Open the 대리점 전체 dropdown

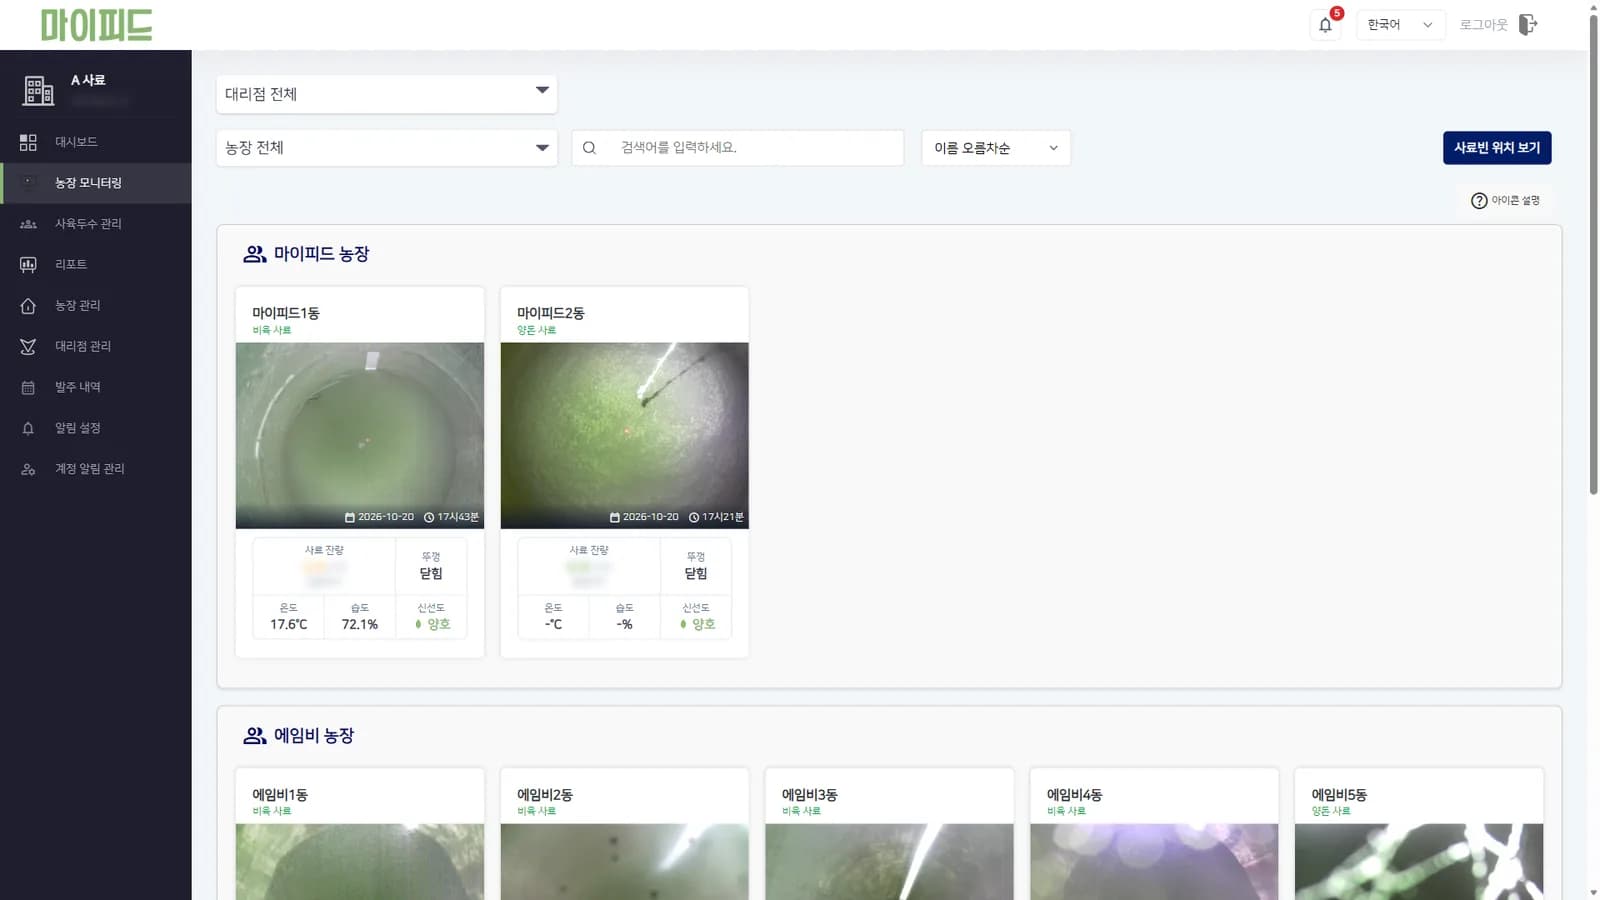click(x=386, y=94)
